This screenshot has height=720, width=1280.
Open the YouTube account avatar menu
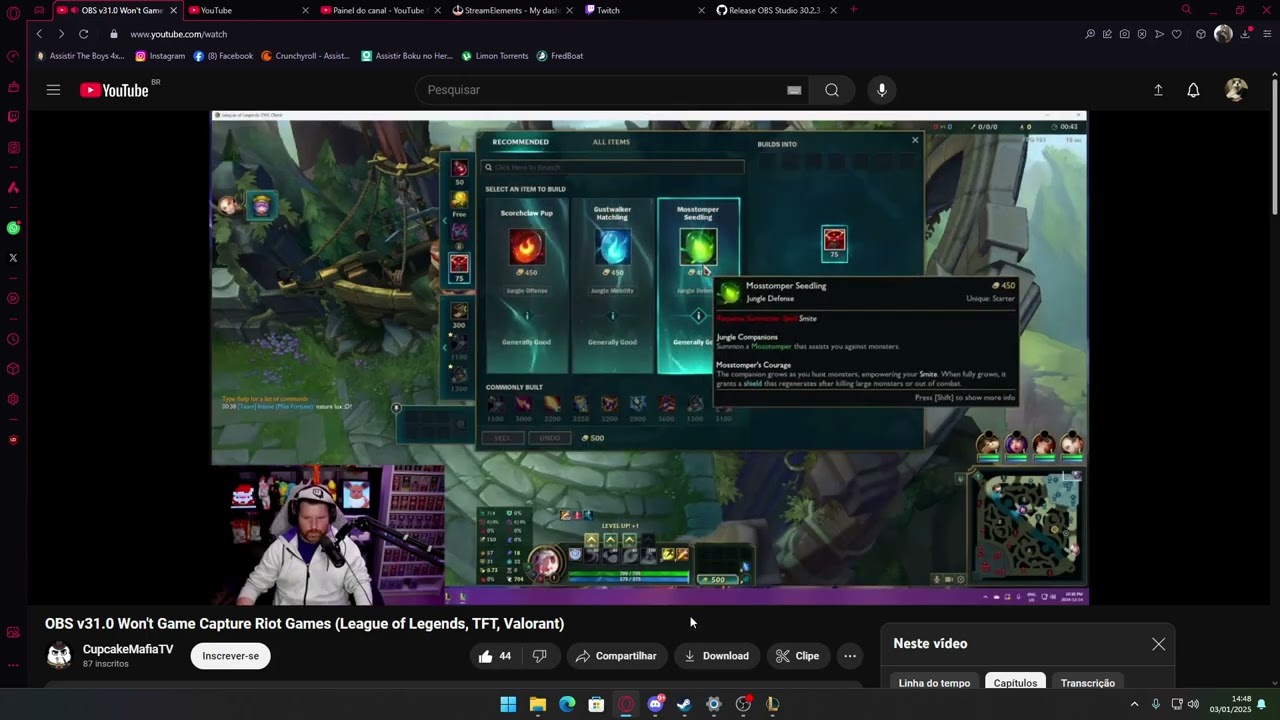click(x=1236, y=90)
